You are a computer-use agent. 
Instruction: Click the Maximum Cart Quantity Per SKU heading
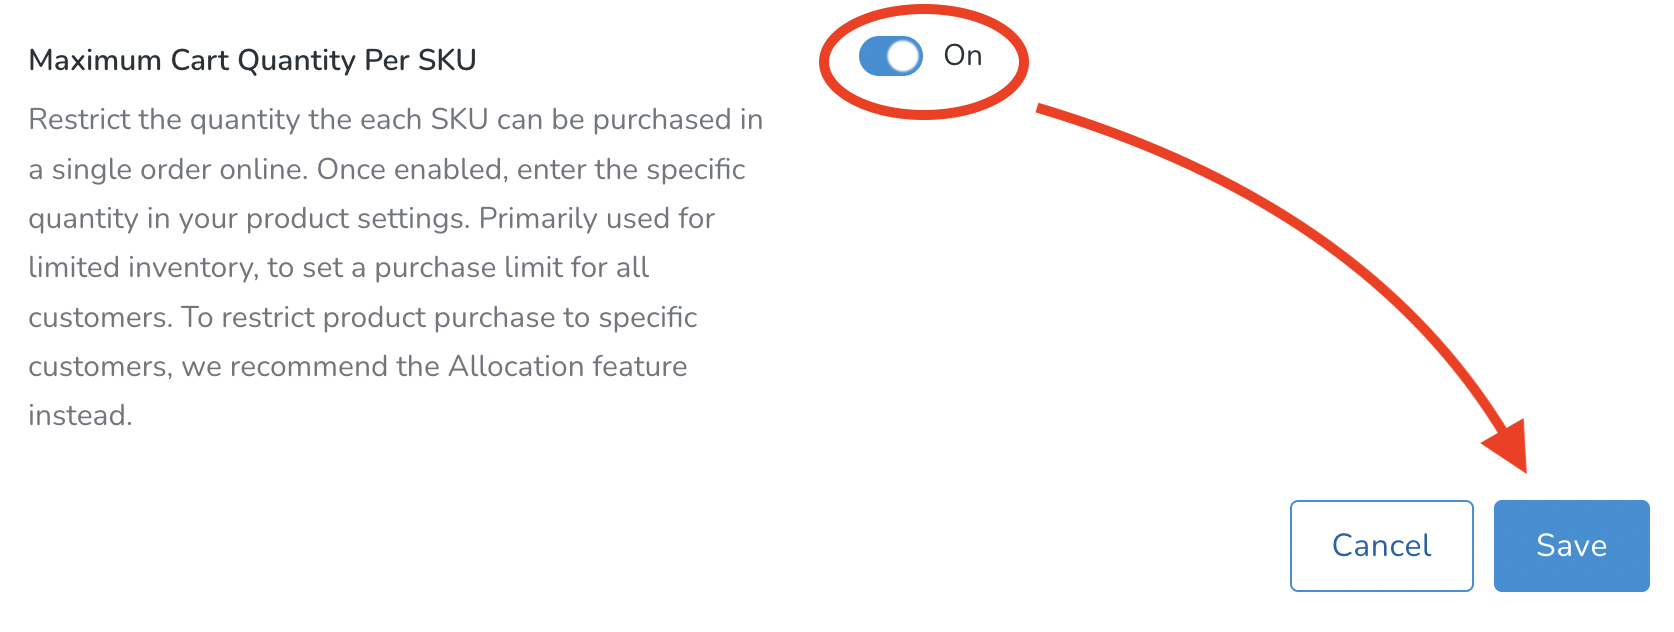pyautogui.click(x=252, y=62)
